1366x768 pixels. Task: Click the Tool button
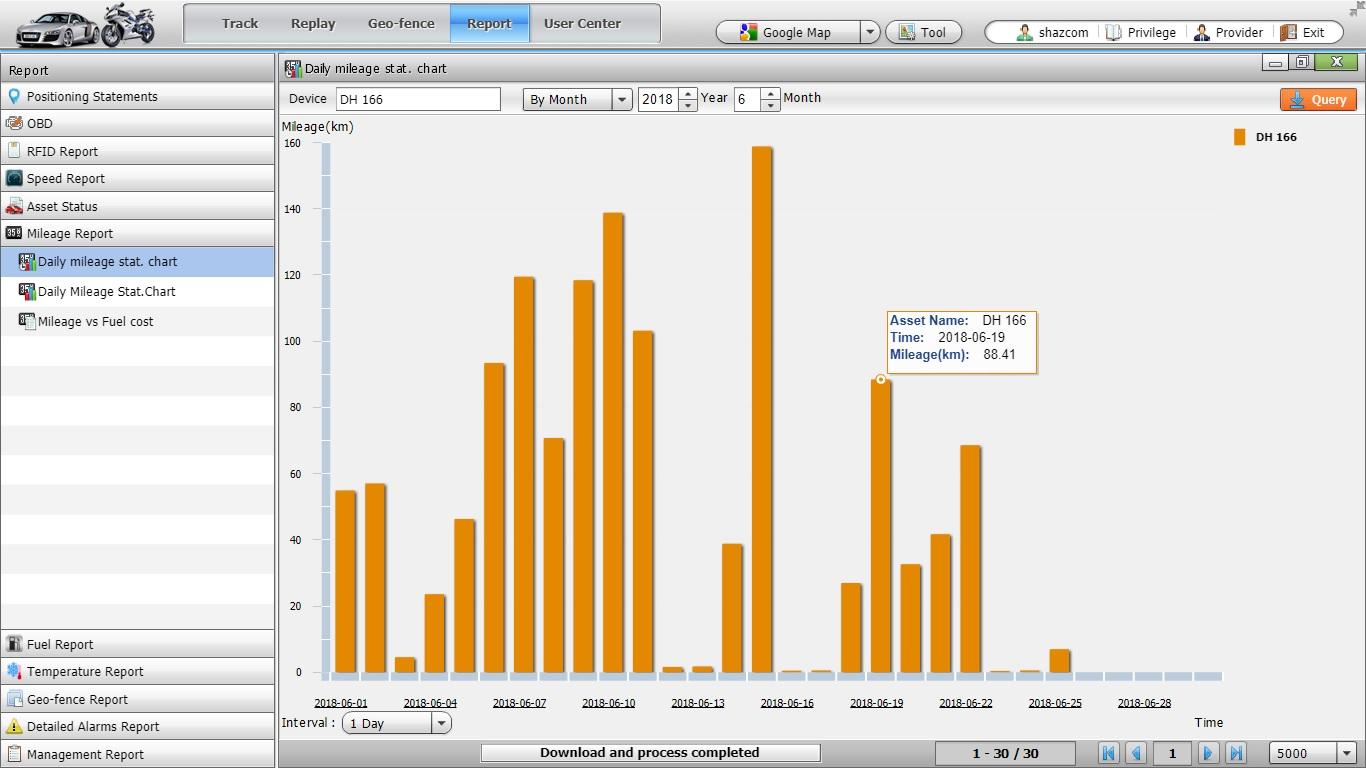click(923, 33)
